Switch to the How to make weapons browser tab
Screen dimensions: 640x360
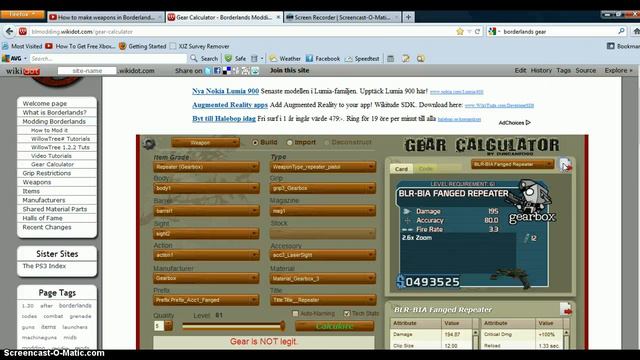click(105, 17)
